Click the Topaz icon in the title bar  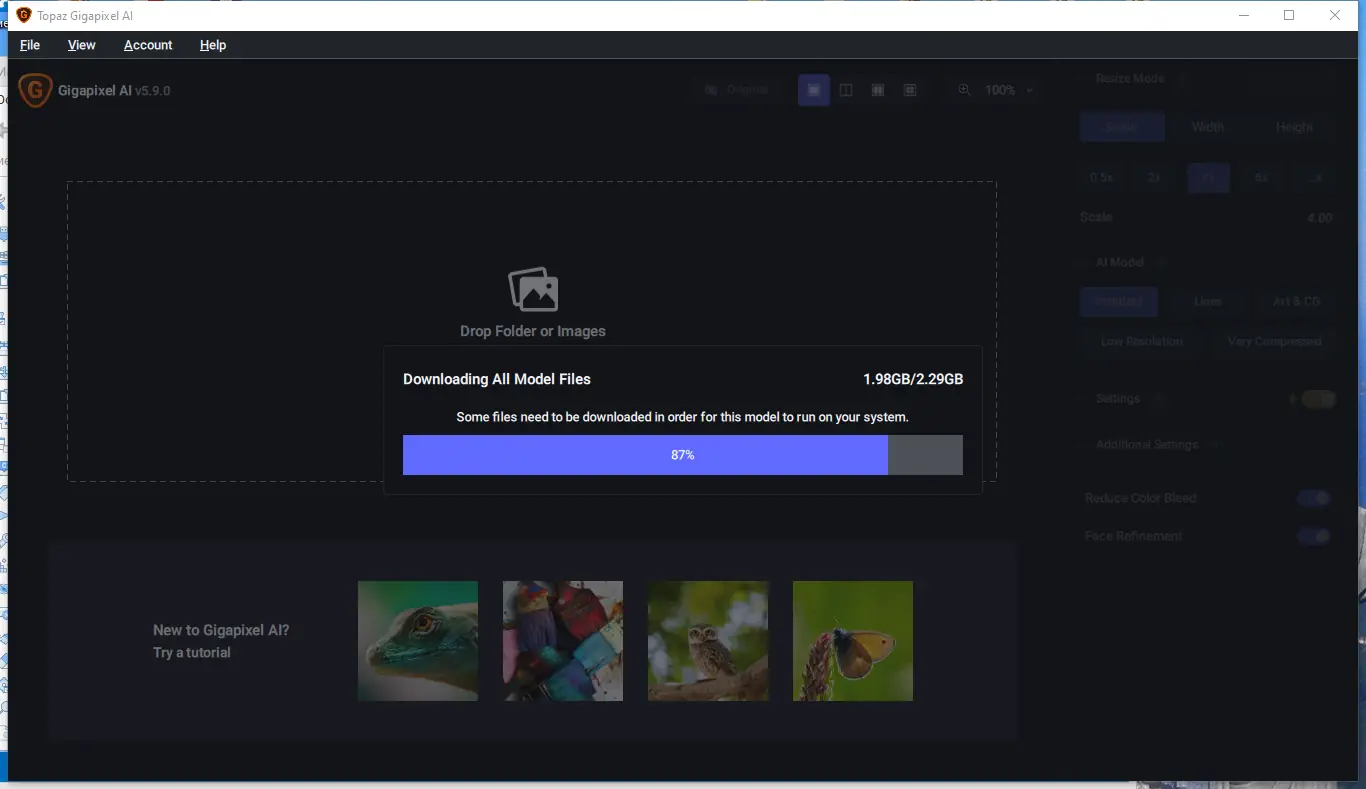click(x=24, y=15)
